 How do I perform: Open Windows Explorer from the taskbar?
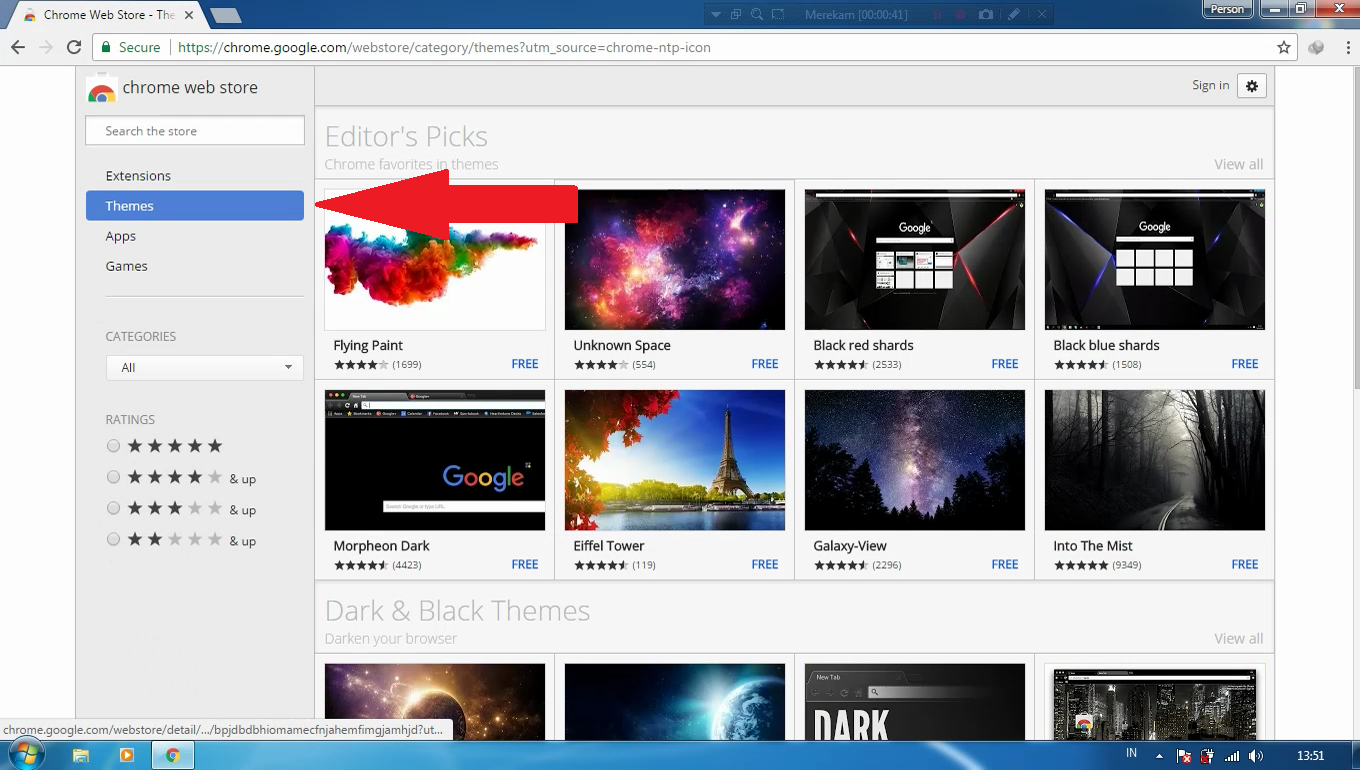[81, 755]
